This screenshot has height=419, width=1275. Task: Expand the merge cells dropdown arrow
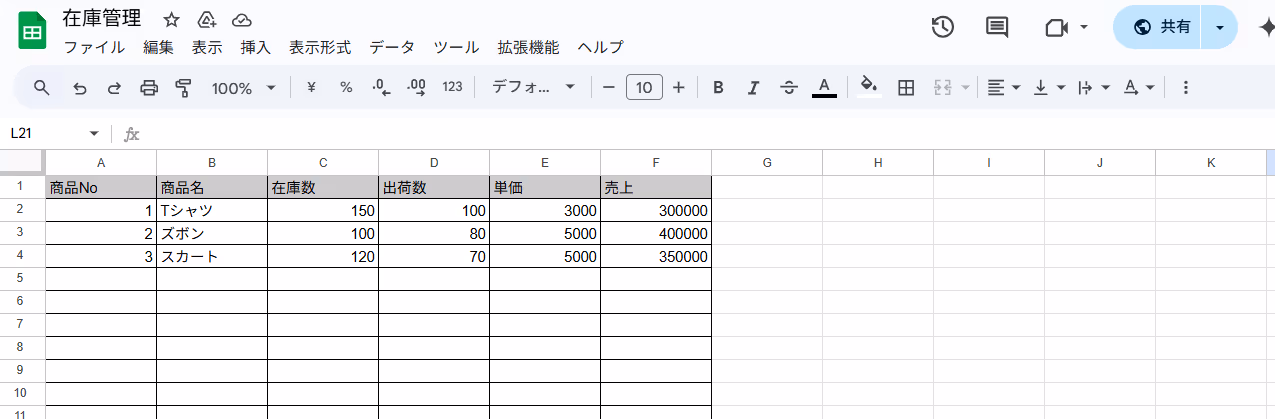pos(965,88)
